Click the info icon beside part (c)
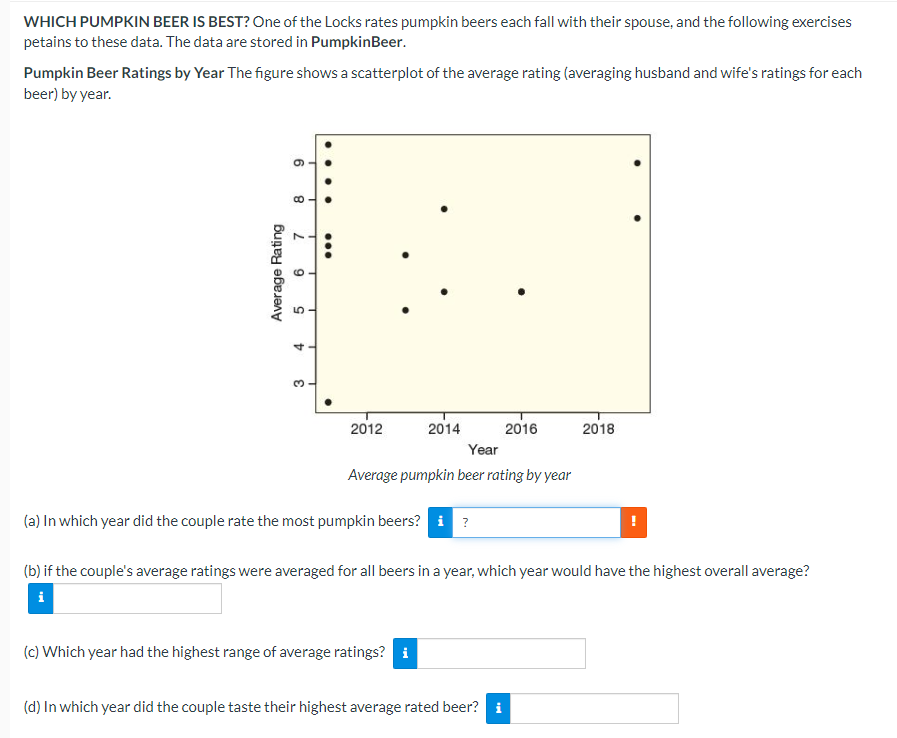897x738 pixels. (405, 653)
